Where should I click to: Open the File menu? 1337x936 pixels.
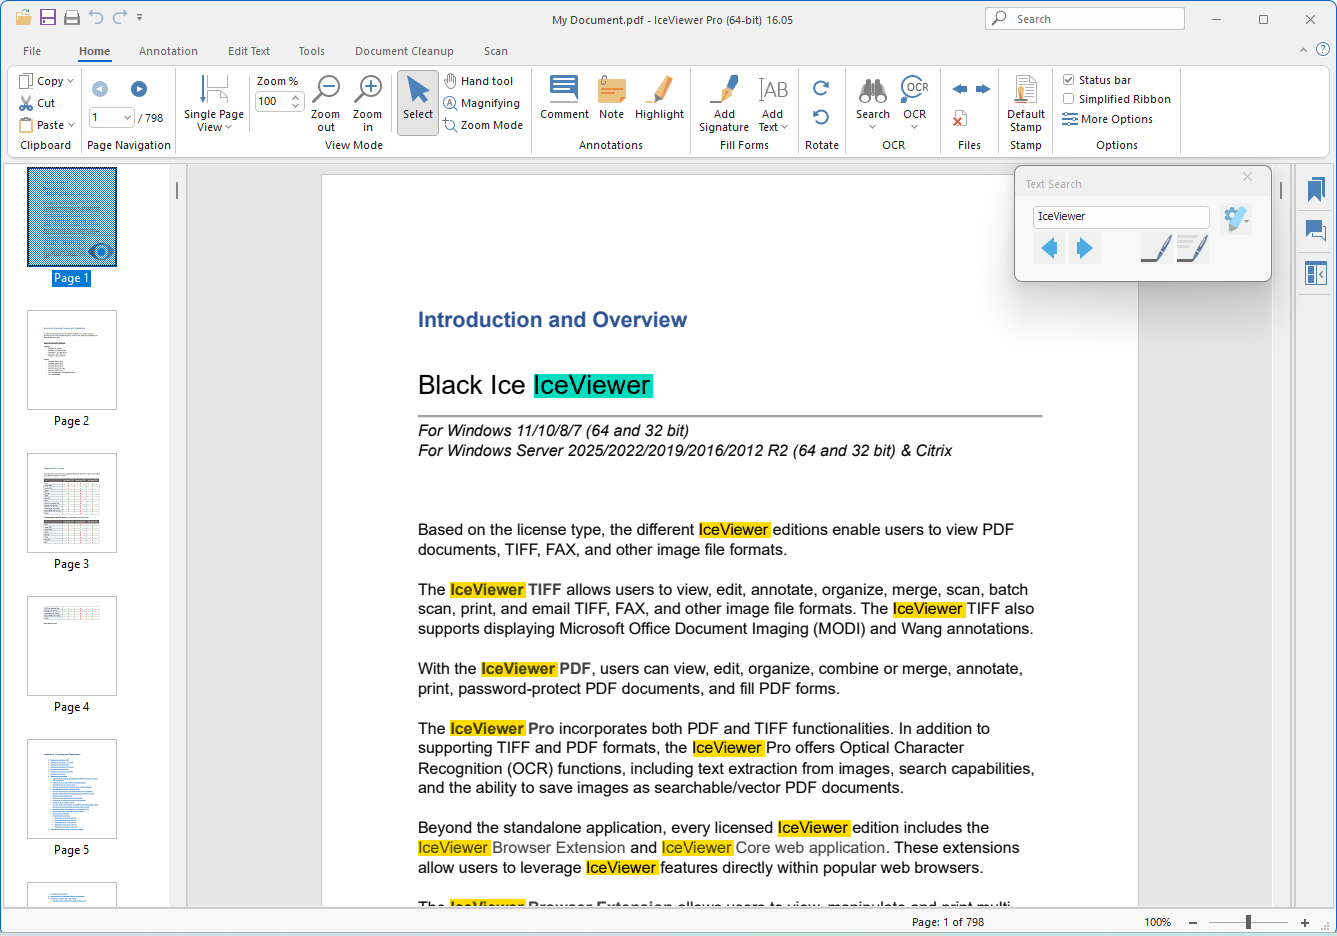click(32, 51)
